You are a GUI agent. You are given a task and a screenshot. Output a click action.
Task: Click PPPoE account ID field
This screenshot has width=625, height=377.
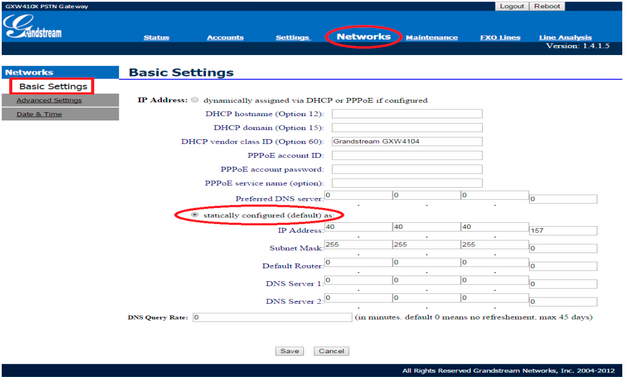click(x=407, y=155)
